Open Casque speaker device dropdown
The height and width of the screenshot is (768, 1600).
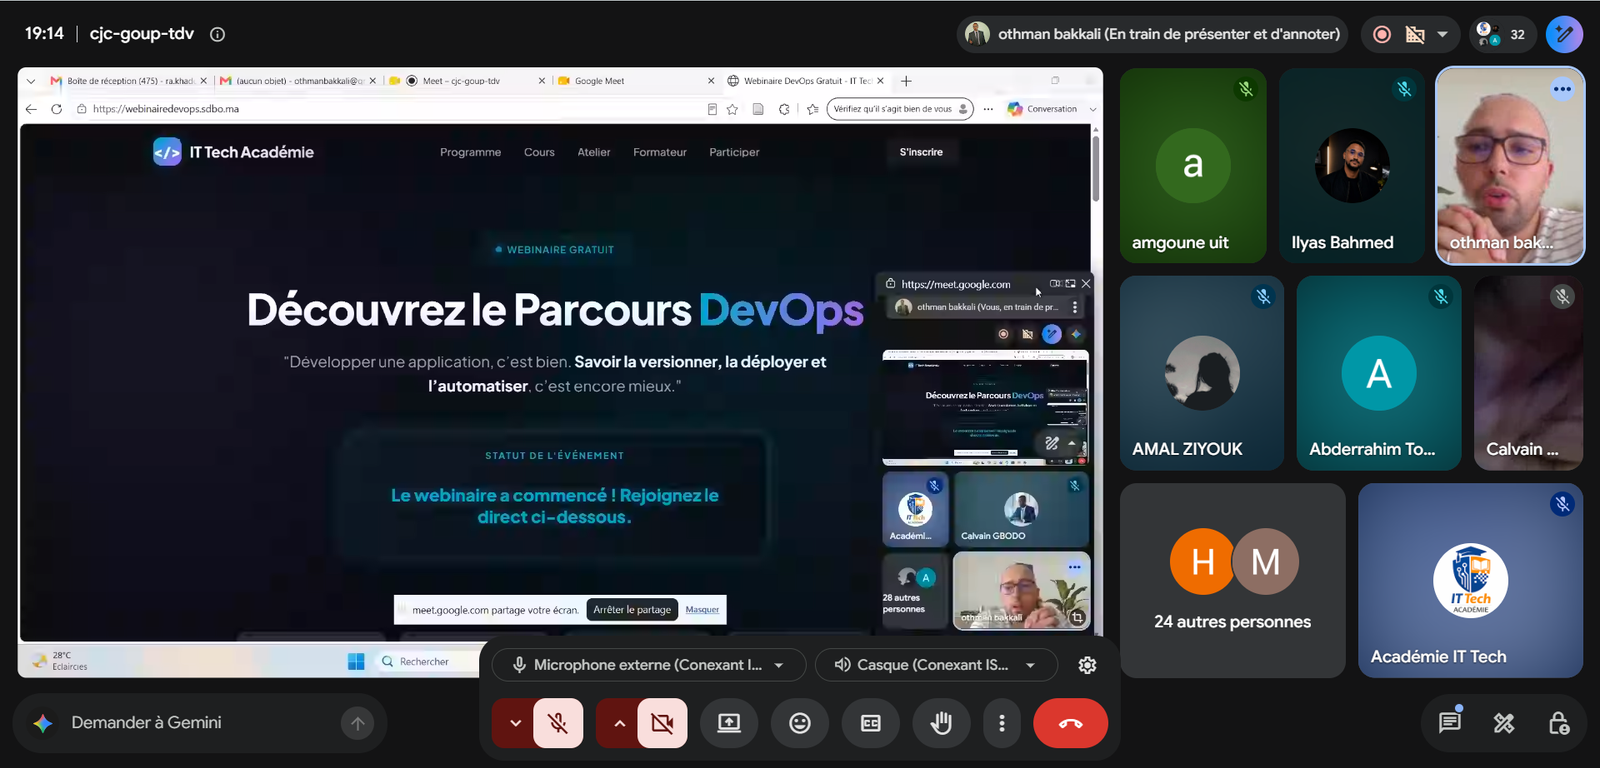pyautogui.click(x=936, y=665)
